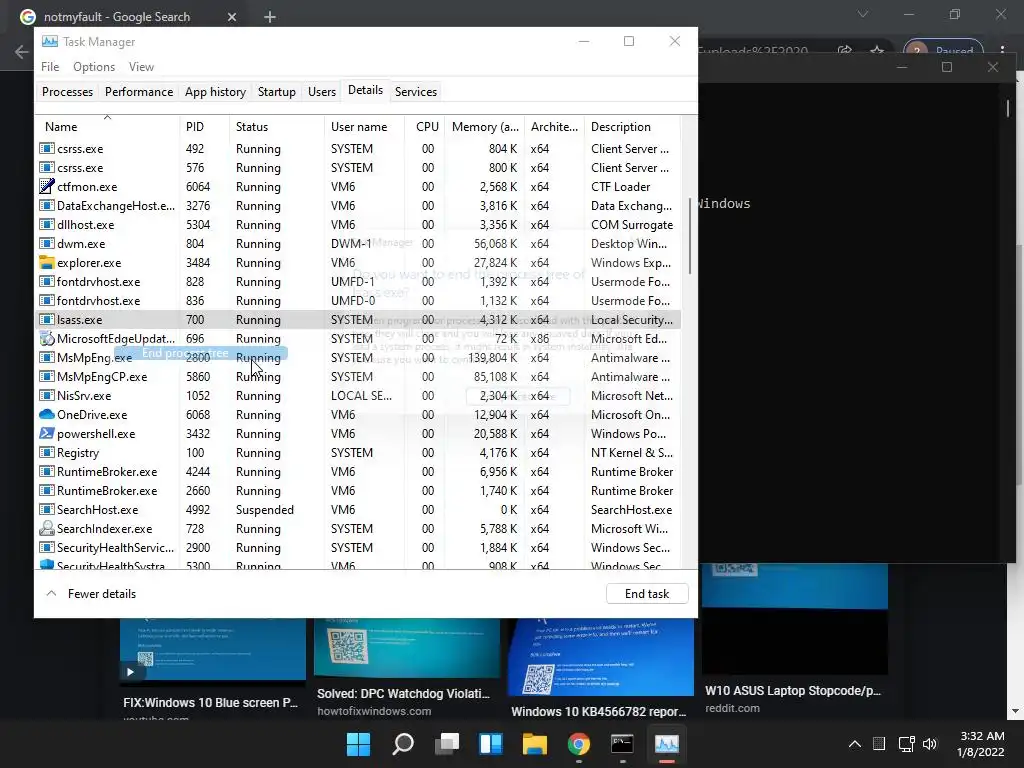The image size is (1024, 768).
Task: Sort by the CPU column header
Action: click(424, 127)
